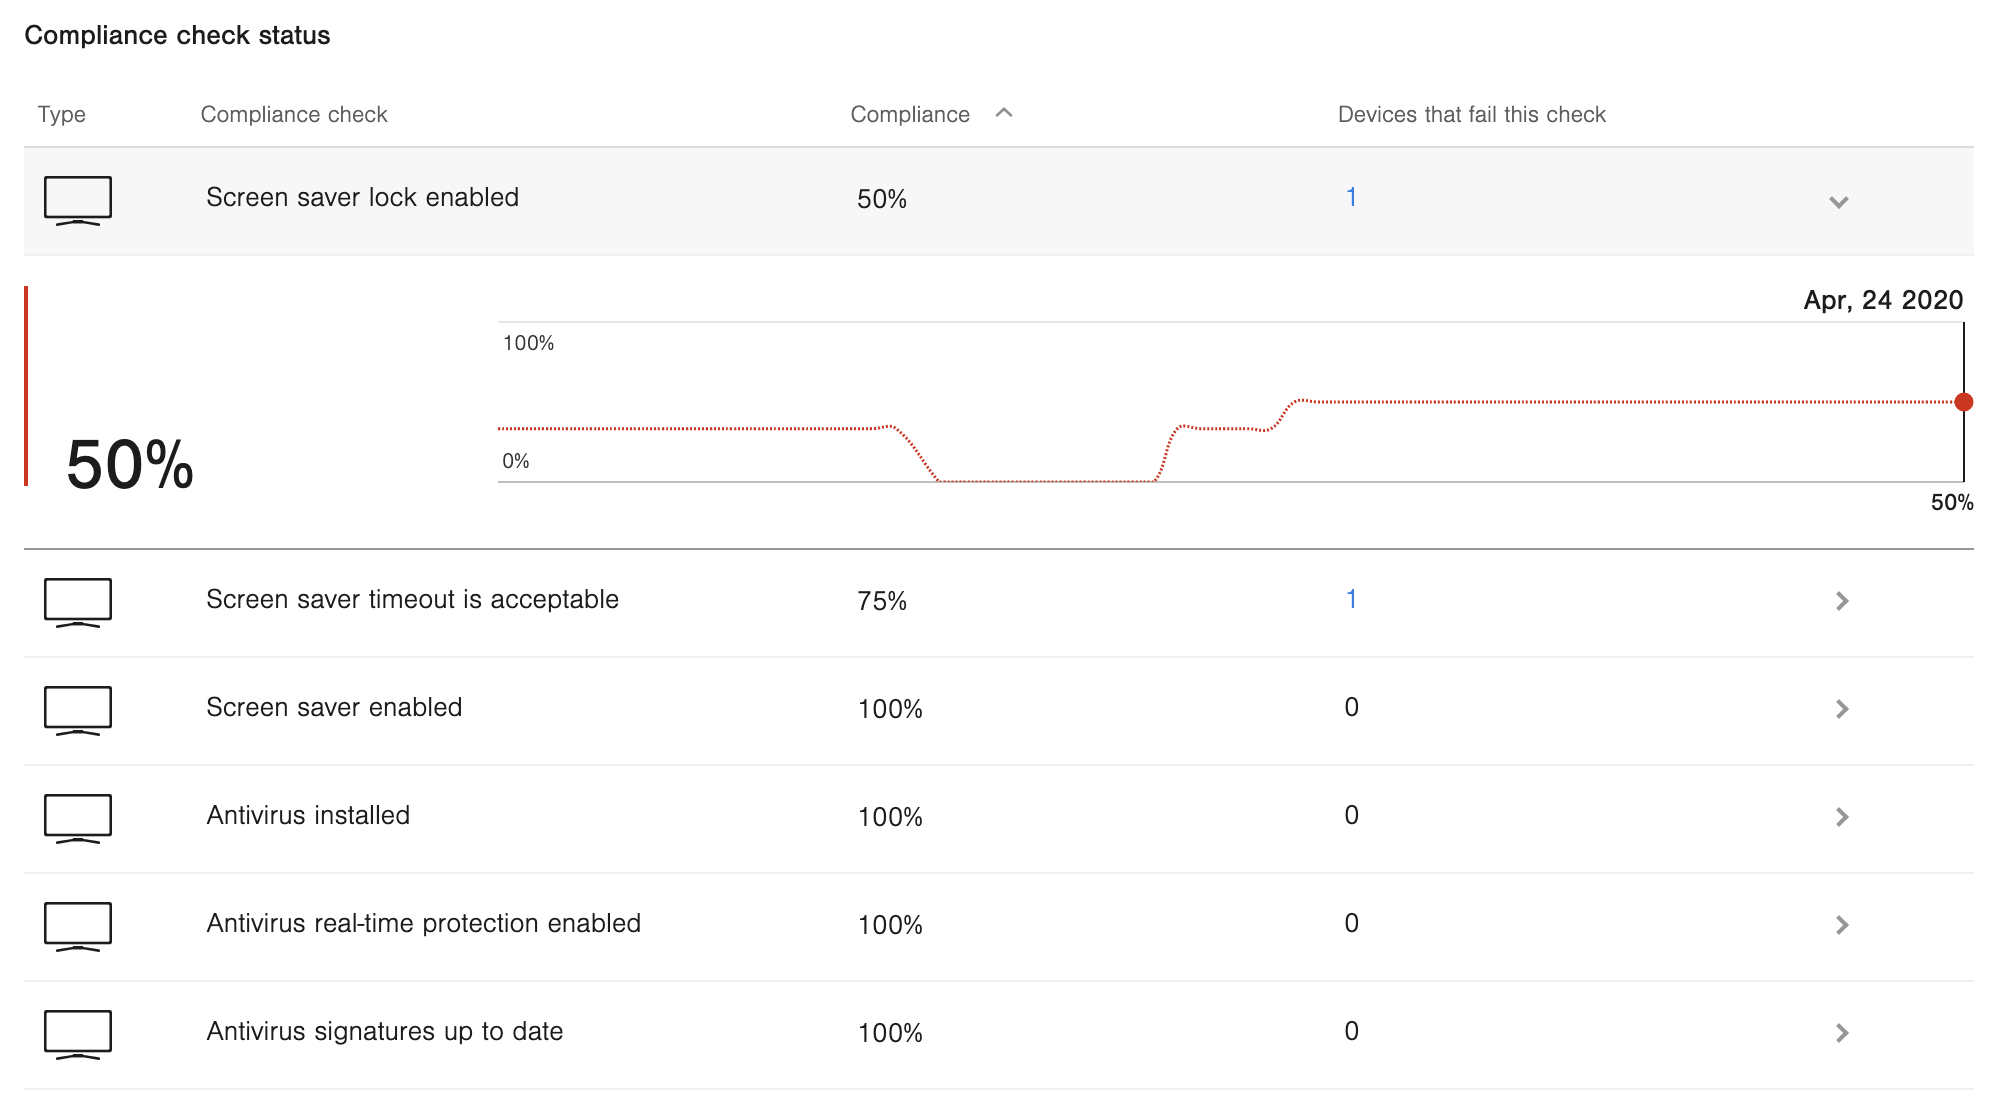Expand the Screen saver enabled row
Screen dimensions: 2010x1108
pyautogui.click(x=1842, y=709)
